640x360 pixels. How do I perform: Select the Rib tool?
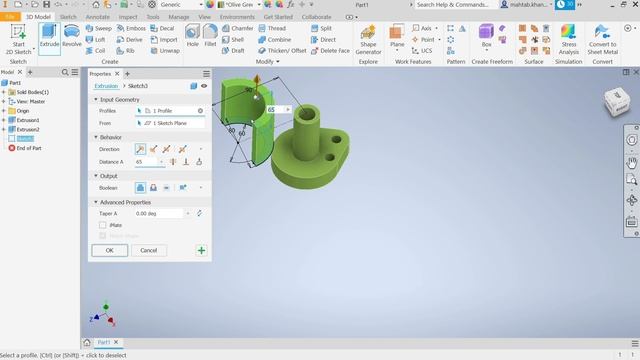pyautogui.click(x=125, y=51)
